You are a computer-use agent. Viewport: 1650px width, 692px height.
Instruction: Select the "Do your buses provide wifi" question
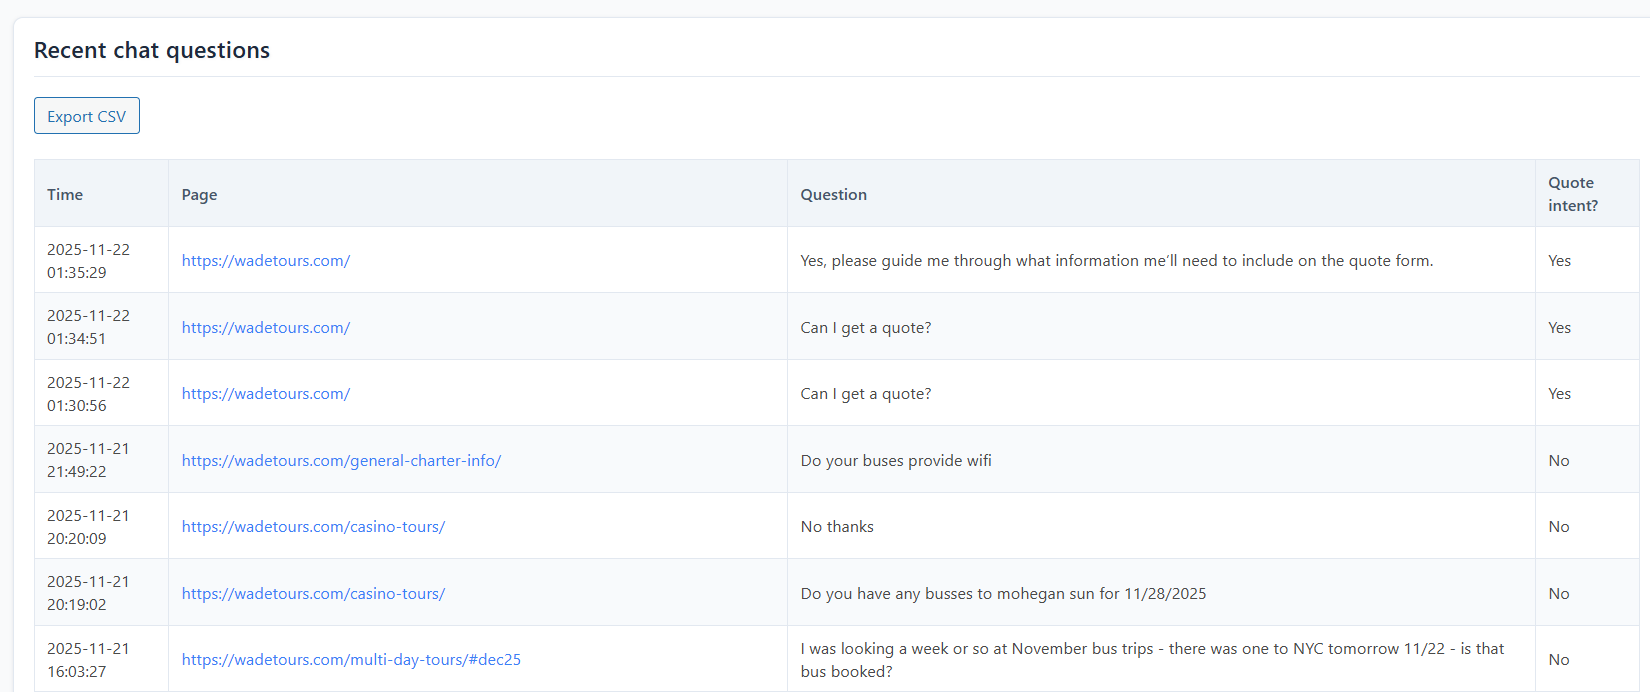(896, 461)
